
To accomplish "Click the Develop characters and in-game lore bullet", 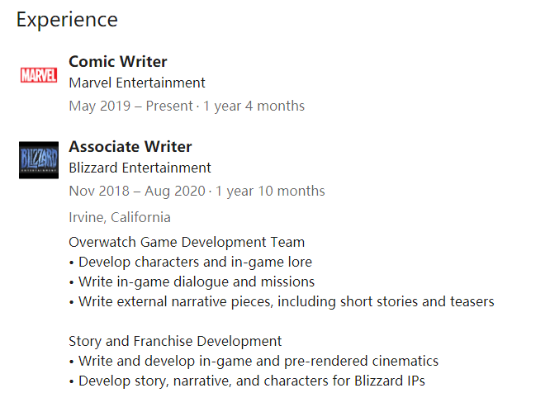I will point(190,262).
